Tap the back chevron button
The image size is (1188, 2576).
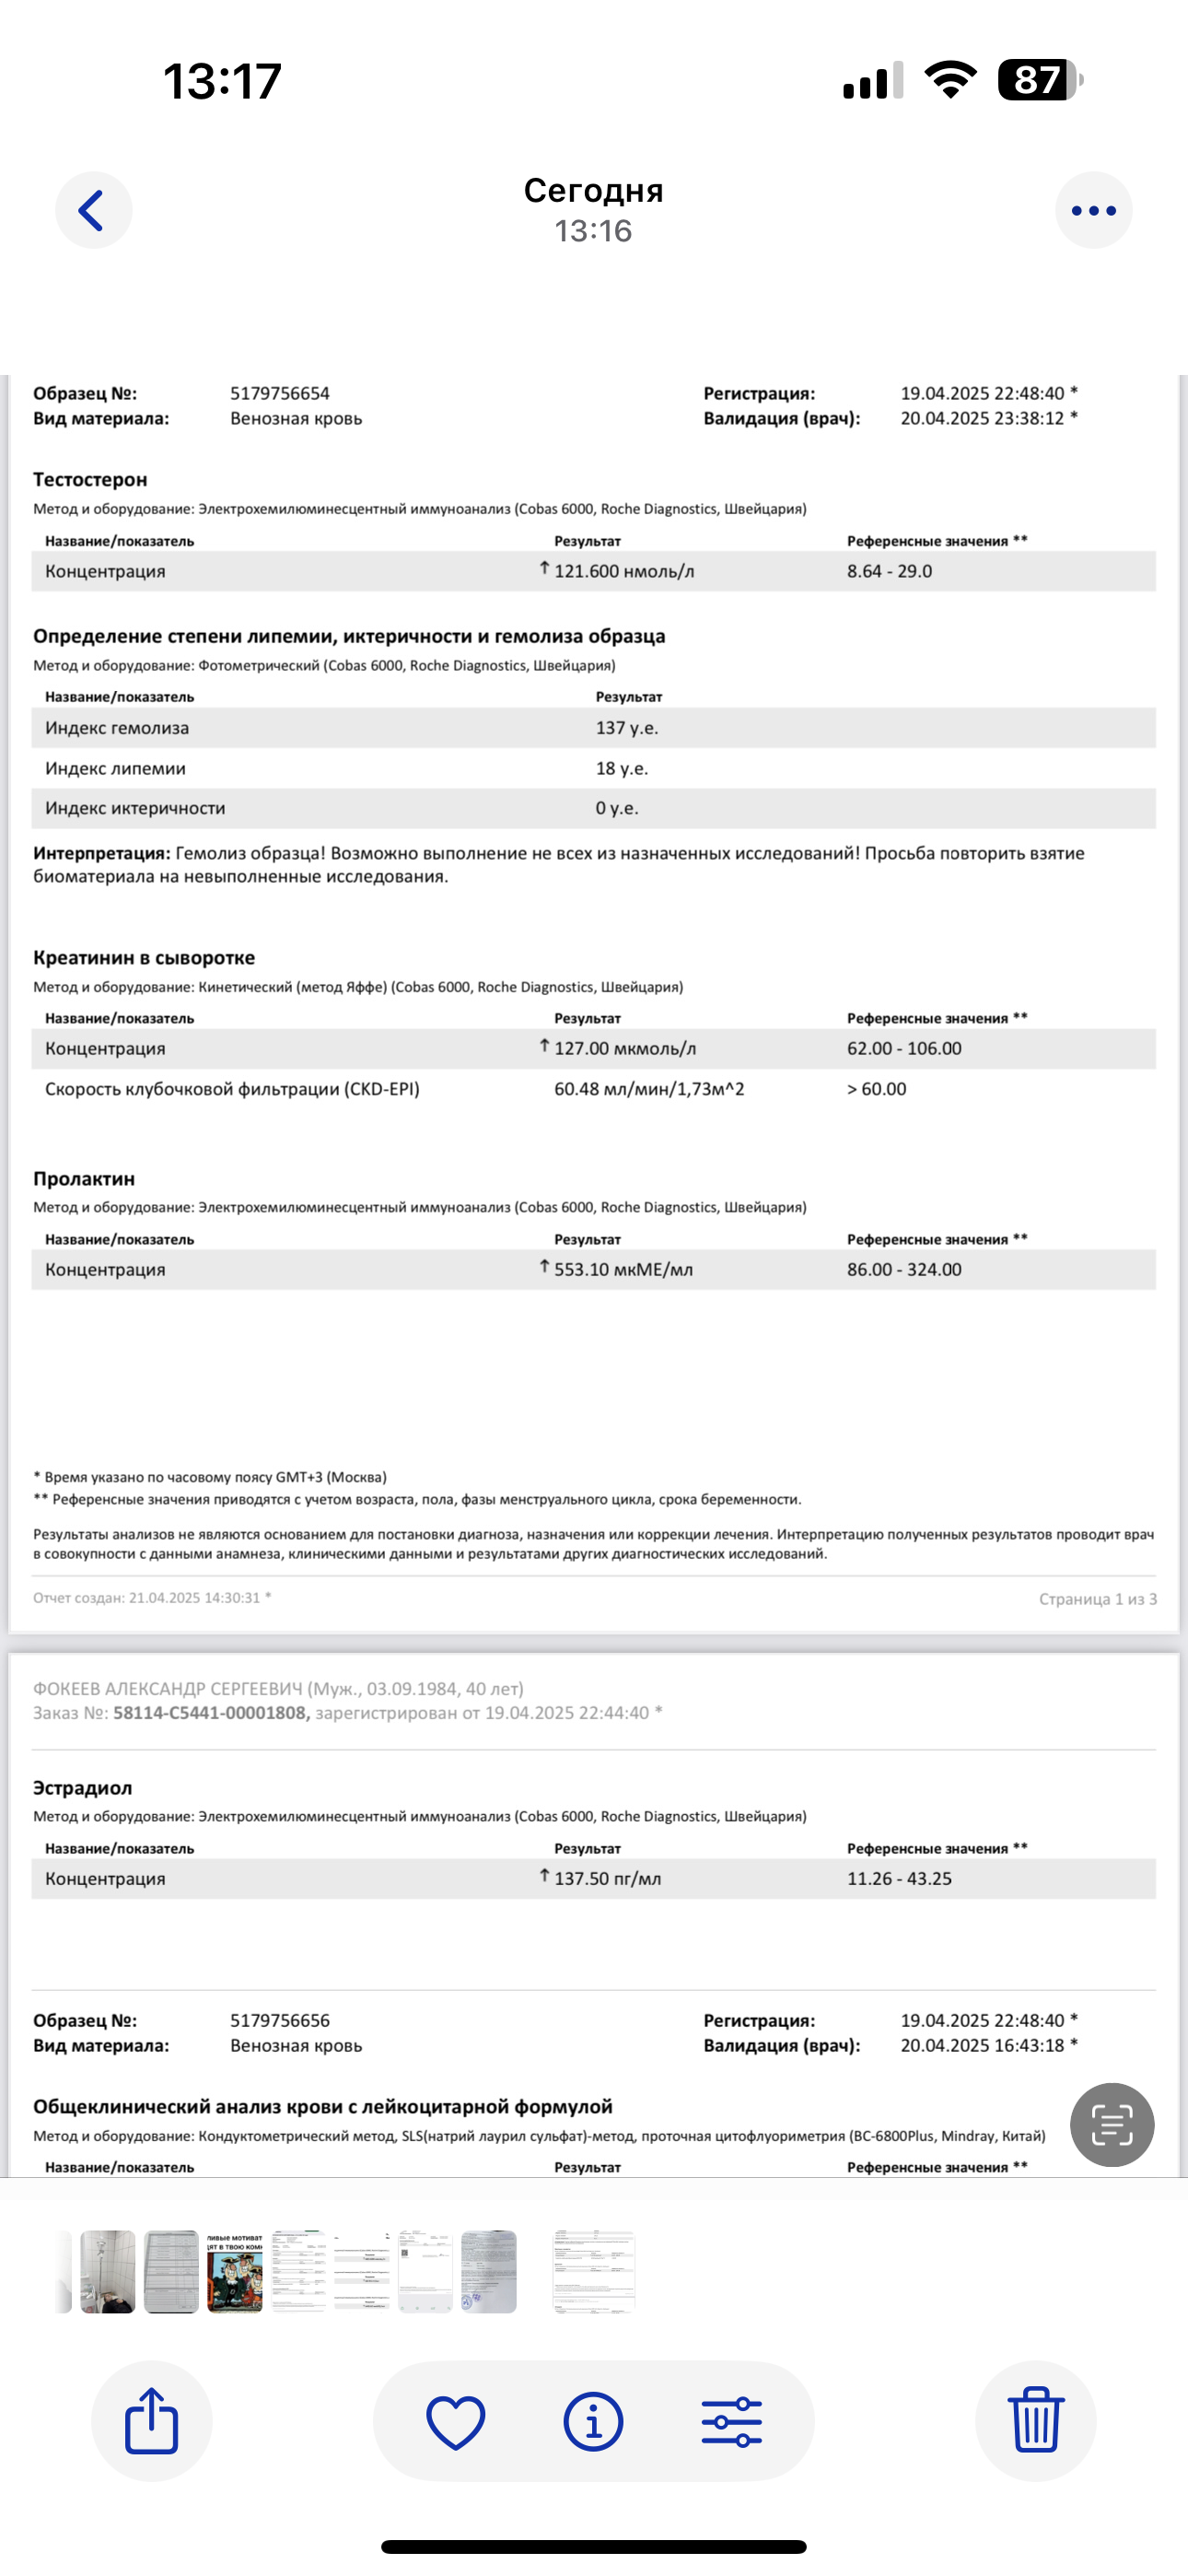pyautogui.click(x=93, y=210)
